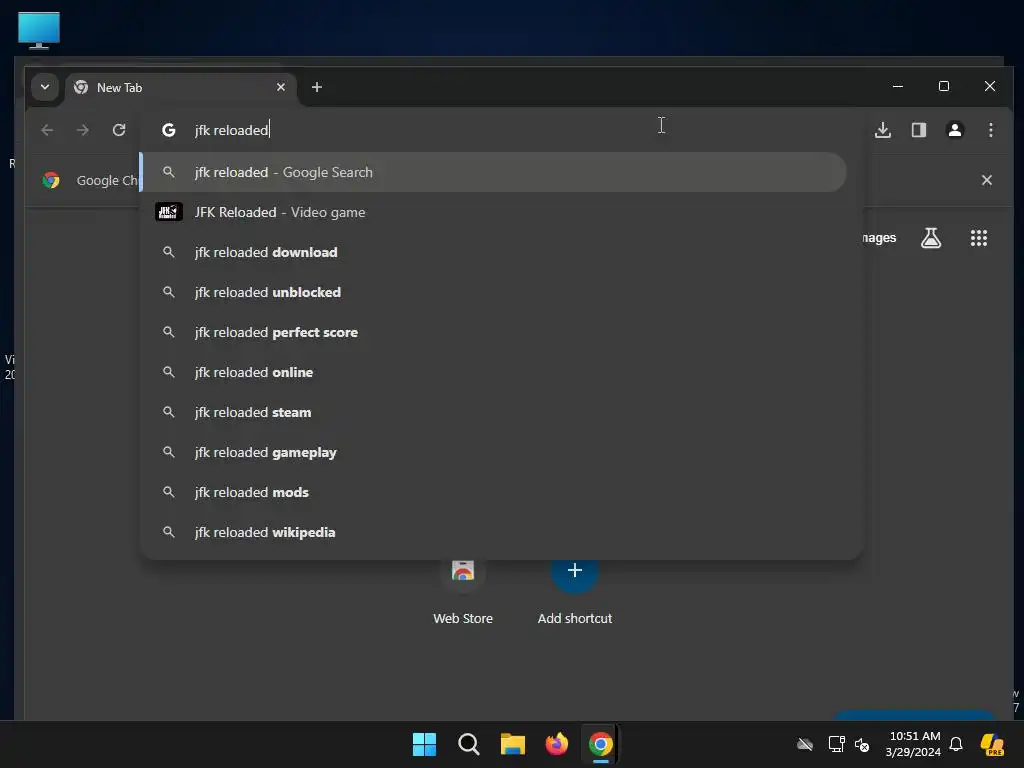Launch Firefox from taskbar
The image size is (1024, 768).
[556, 744]
